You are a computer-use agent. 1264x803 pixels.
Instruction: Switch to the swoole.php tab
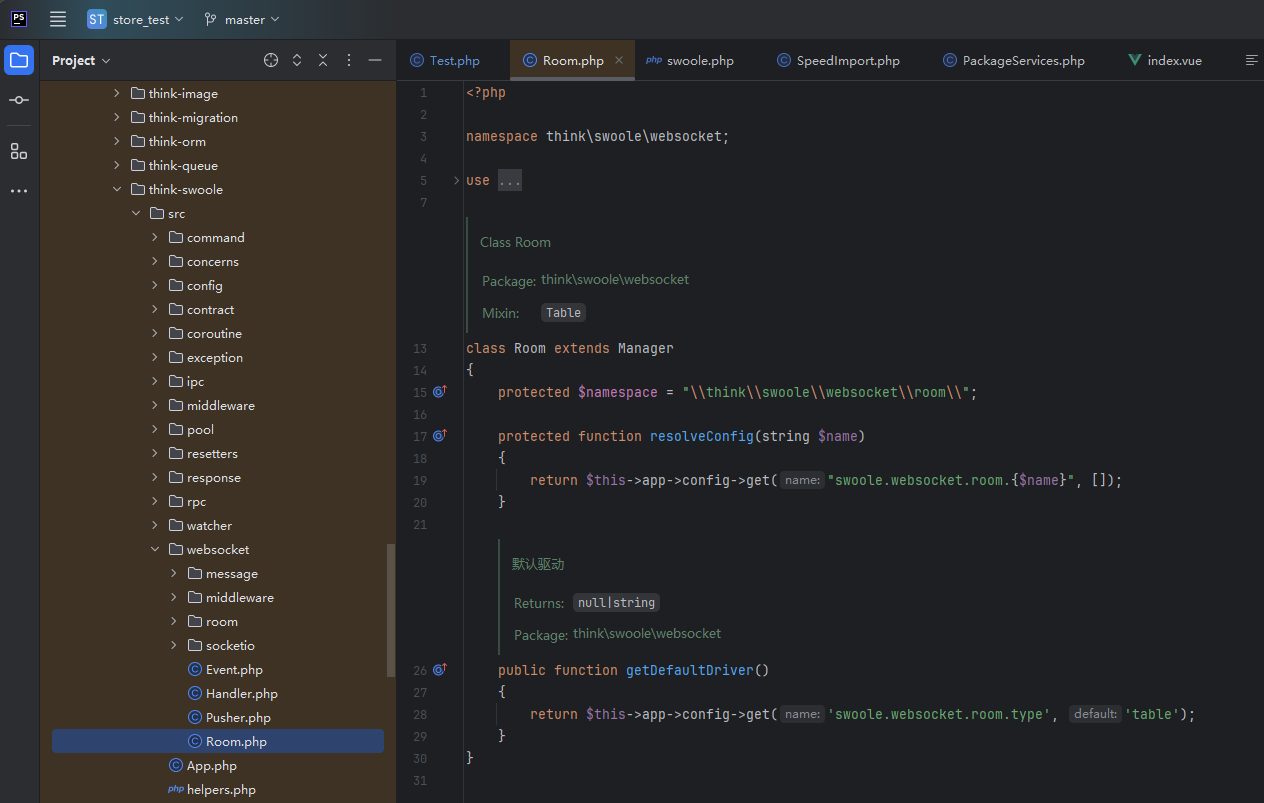pos(690,60)
